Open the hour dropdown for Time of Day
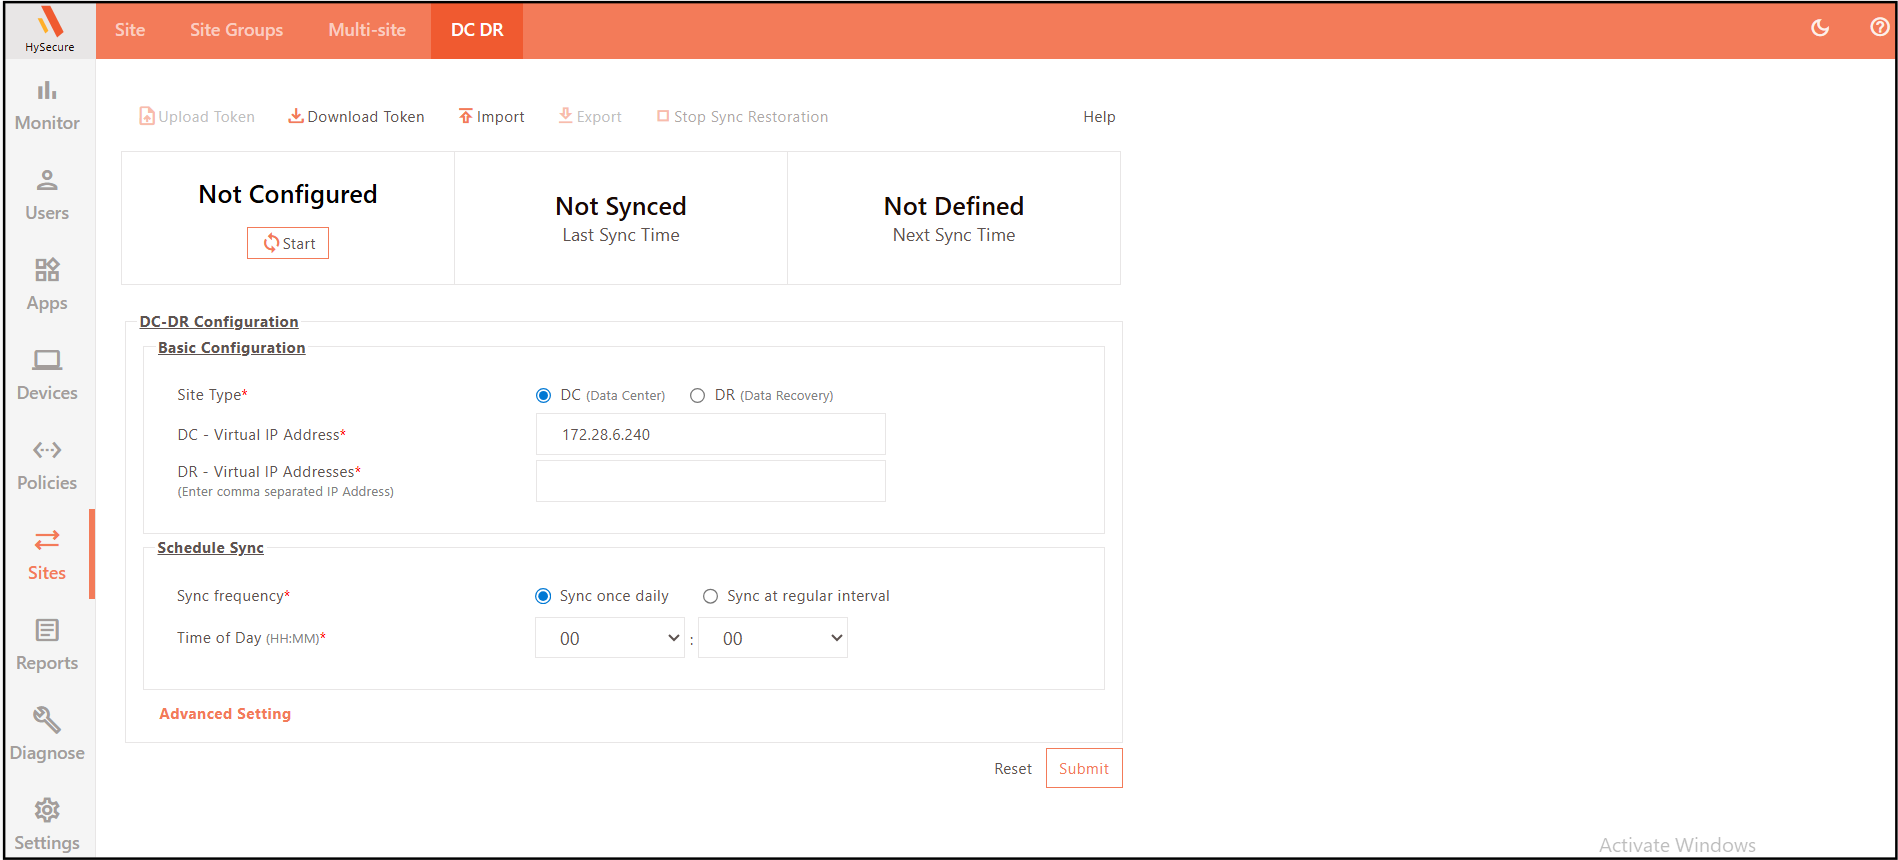1898x860 pixels. coord(610,638)
